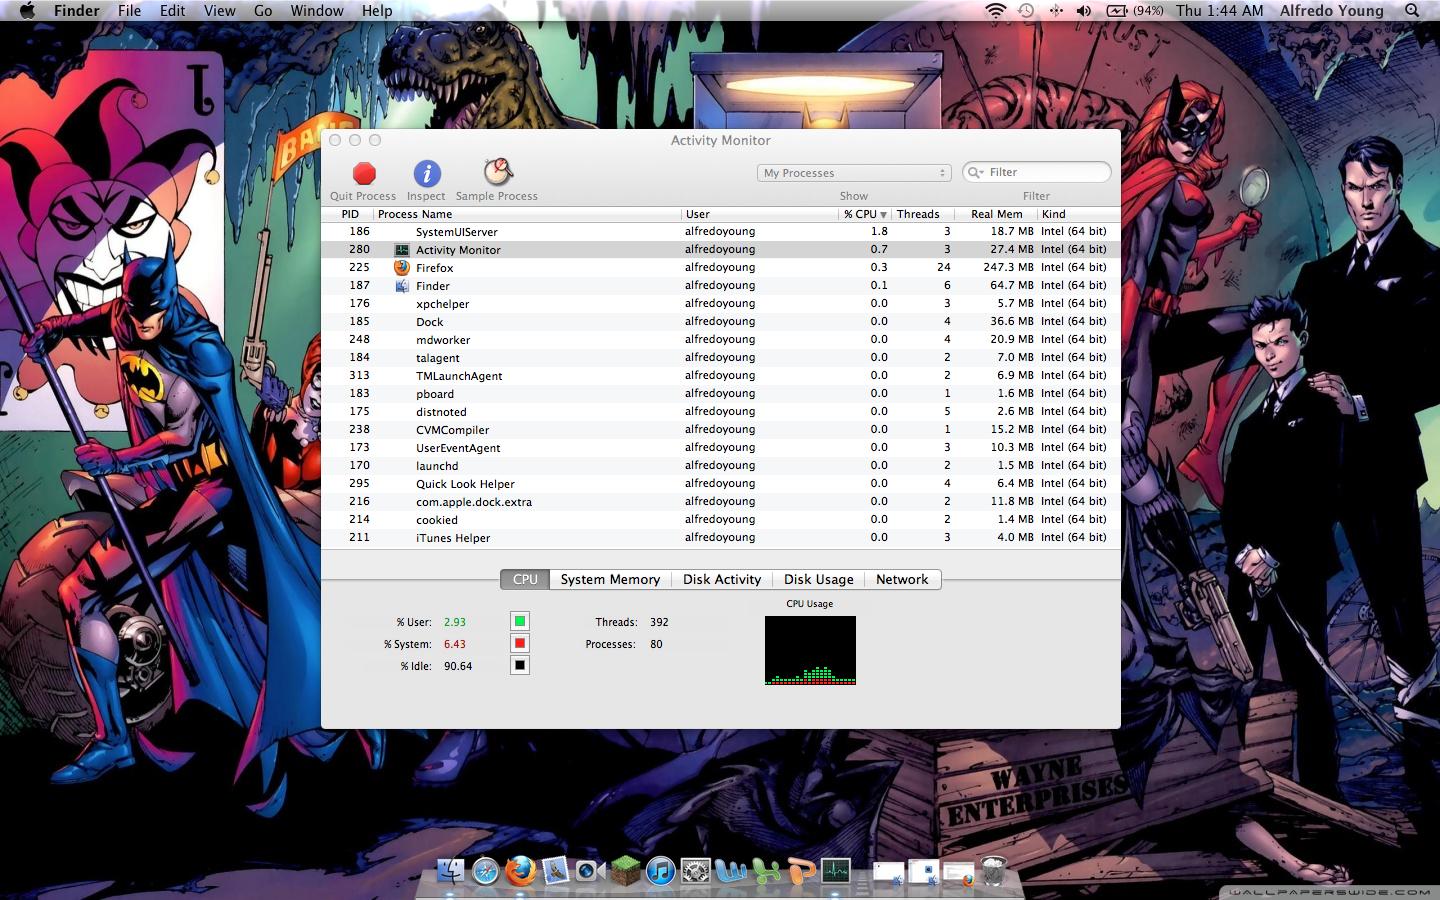Launch Safari from the Dock

486,871
